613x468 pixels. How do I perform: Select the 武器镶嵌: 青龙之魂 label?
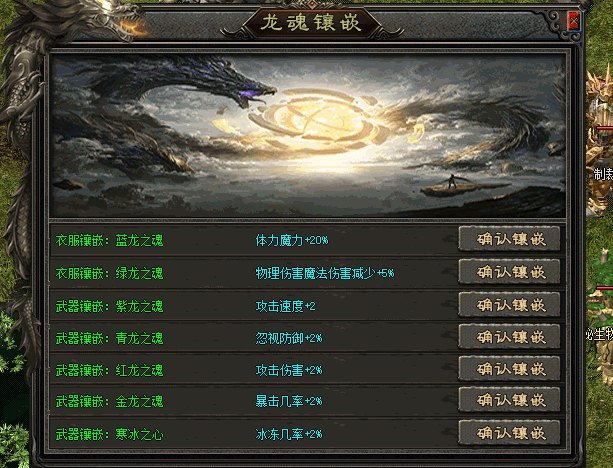click(x=109, y=338)
